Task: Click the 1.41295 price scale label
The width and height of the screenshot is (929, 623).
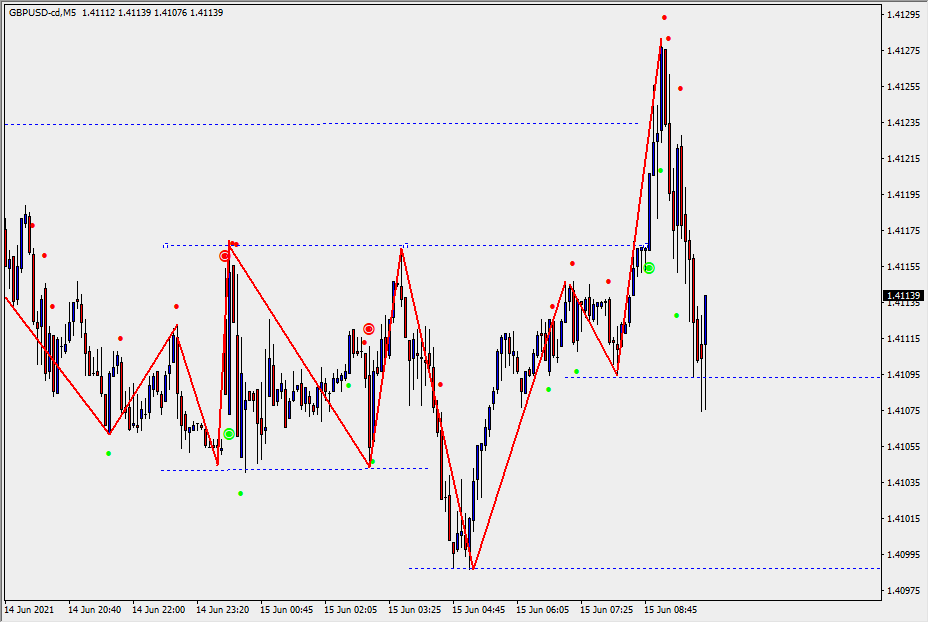Action: tap(903, 14)
